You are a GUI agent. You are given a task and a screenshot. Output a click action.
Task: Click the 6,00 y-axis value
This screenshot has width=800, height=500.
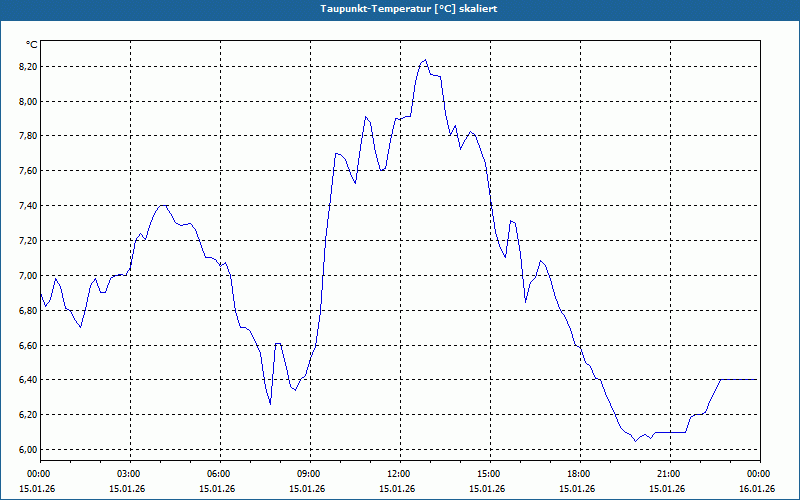(29, 449)
